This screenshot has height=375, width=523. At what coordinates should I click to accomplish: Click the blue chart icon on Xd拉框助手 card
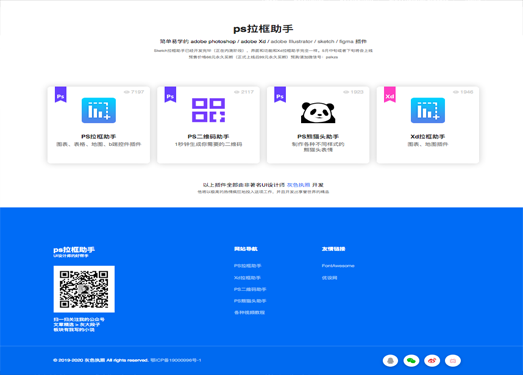[x=428, y=110]
